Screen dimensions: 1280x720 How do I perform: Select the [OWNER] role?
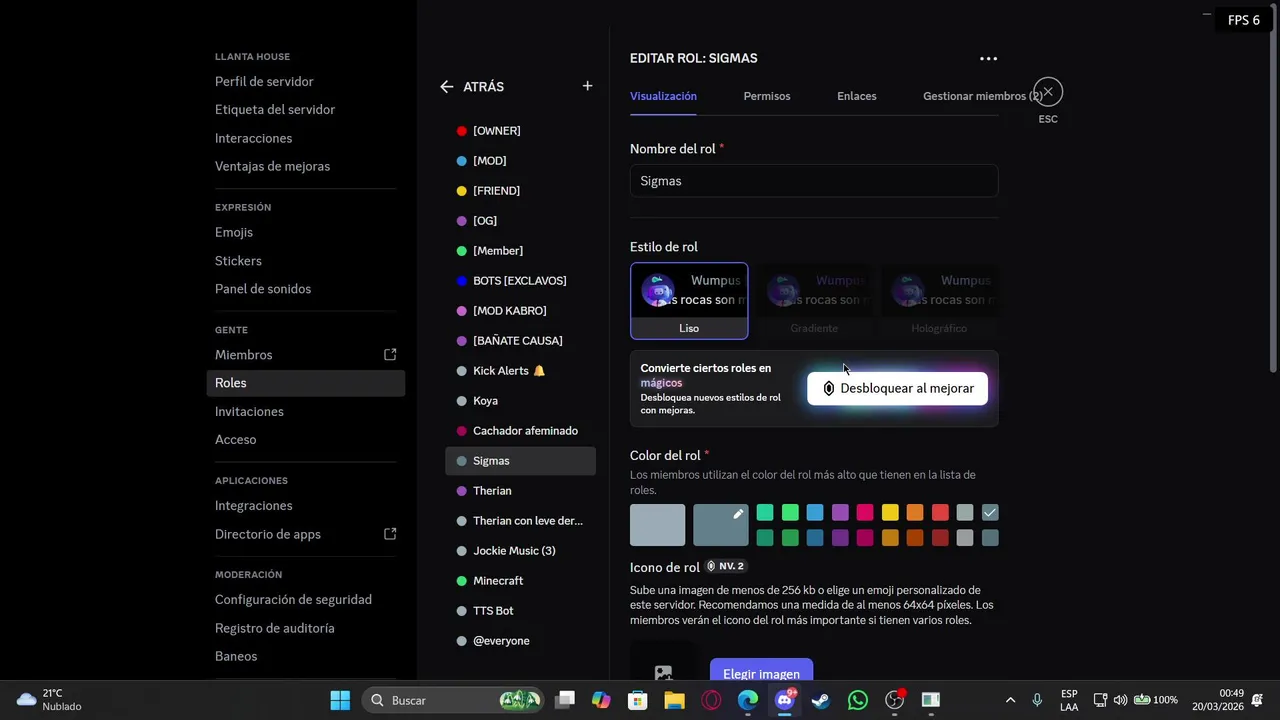(520, 131)
